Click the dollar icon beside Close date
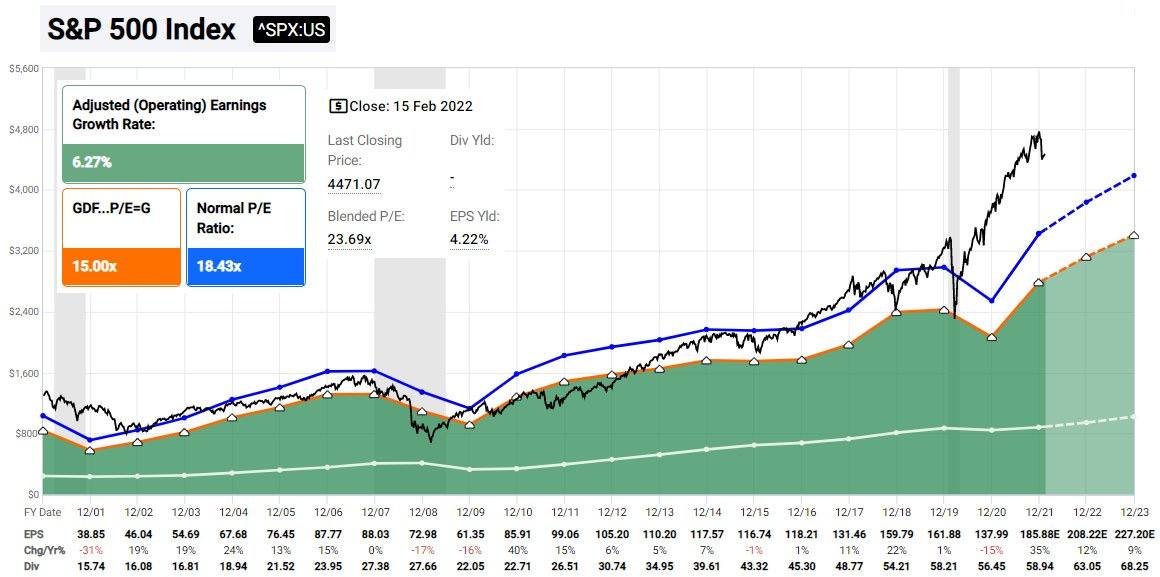Screen dimensions: 1160x577 coord(337,106)
